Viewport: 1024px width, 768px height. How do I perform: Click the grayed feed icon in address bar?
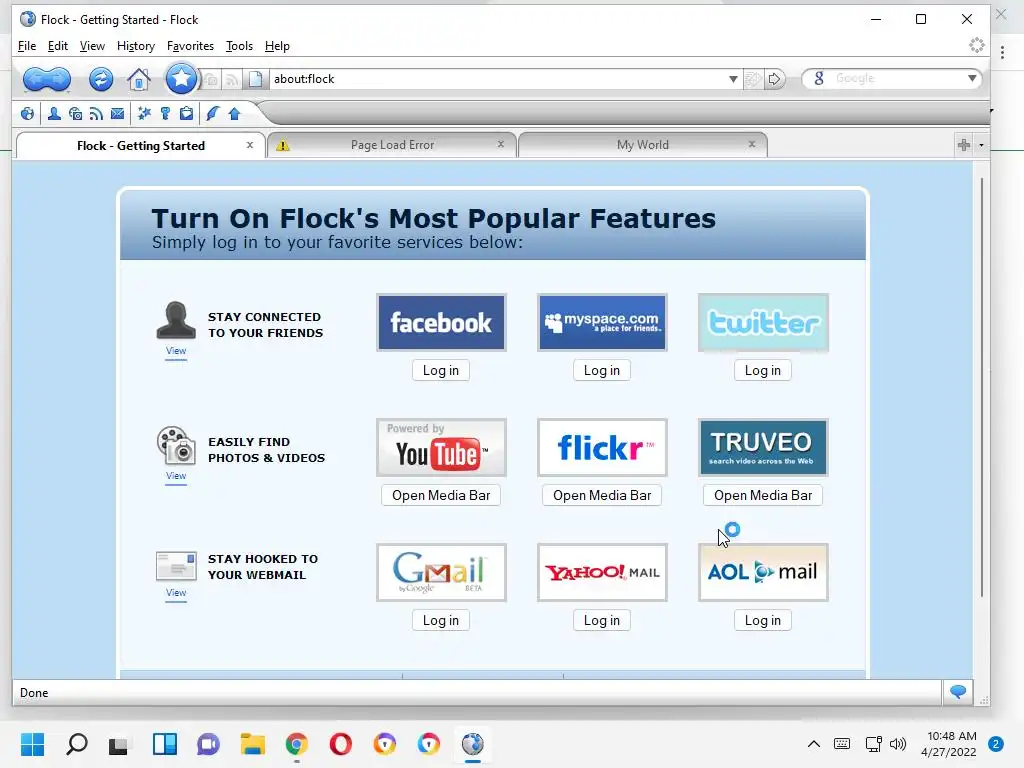[232, 80]
